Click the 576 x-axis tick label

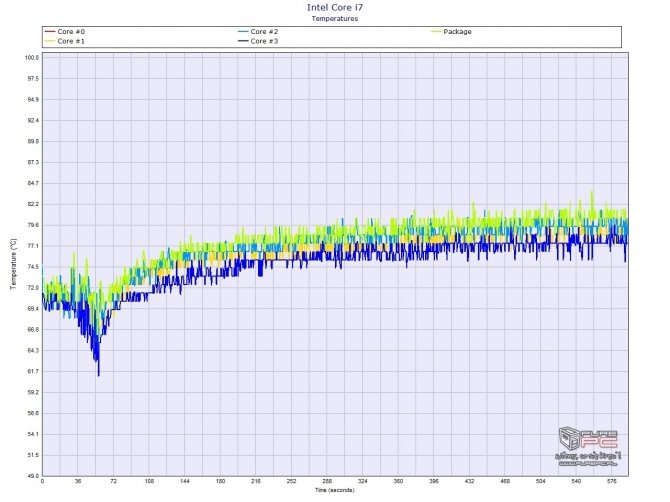611,481
